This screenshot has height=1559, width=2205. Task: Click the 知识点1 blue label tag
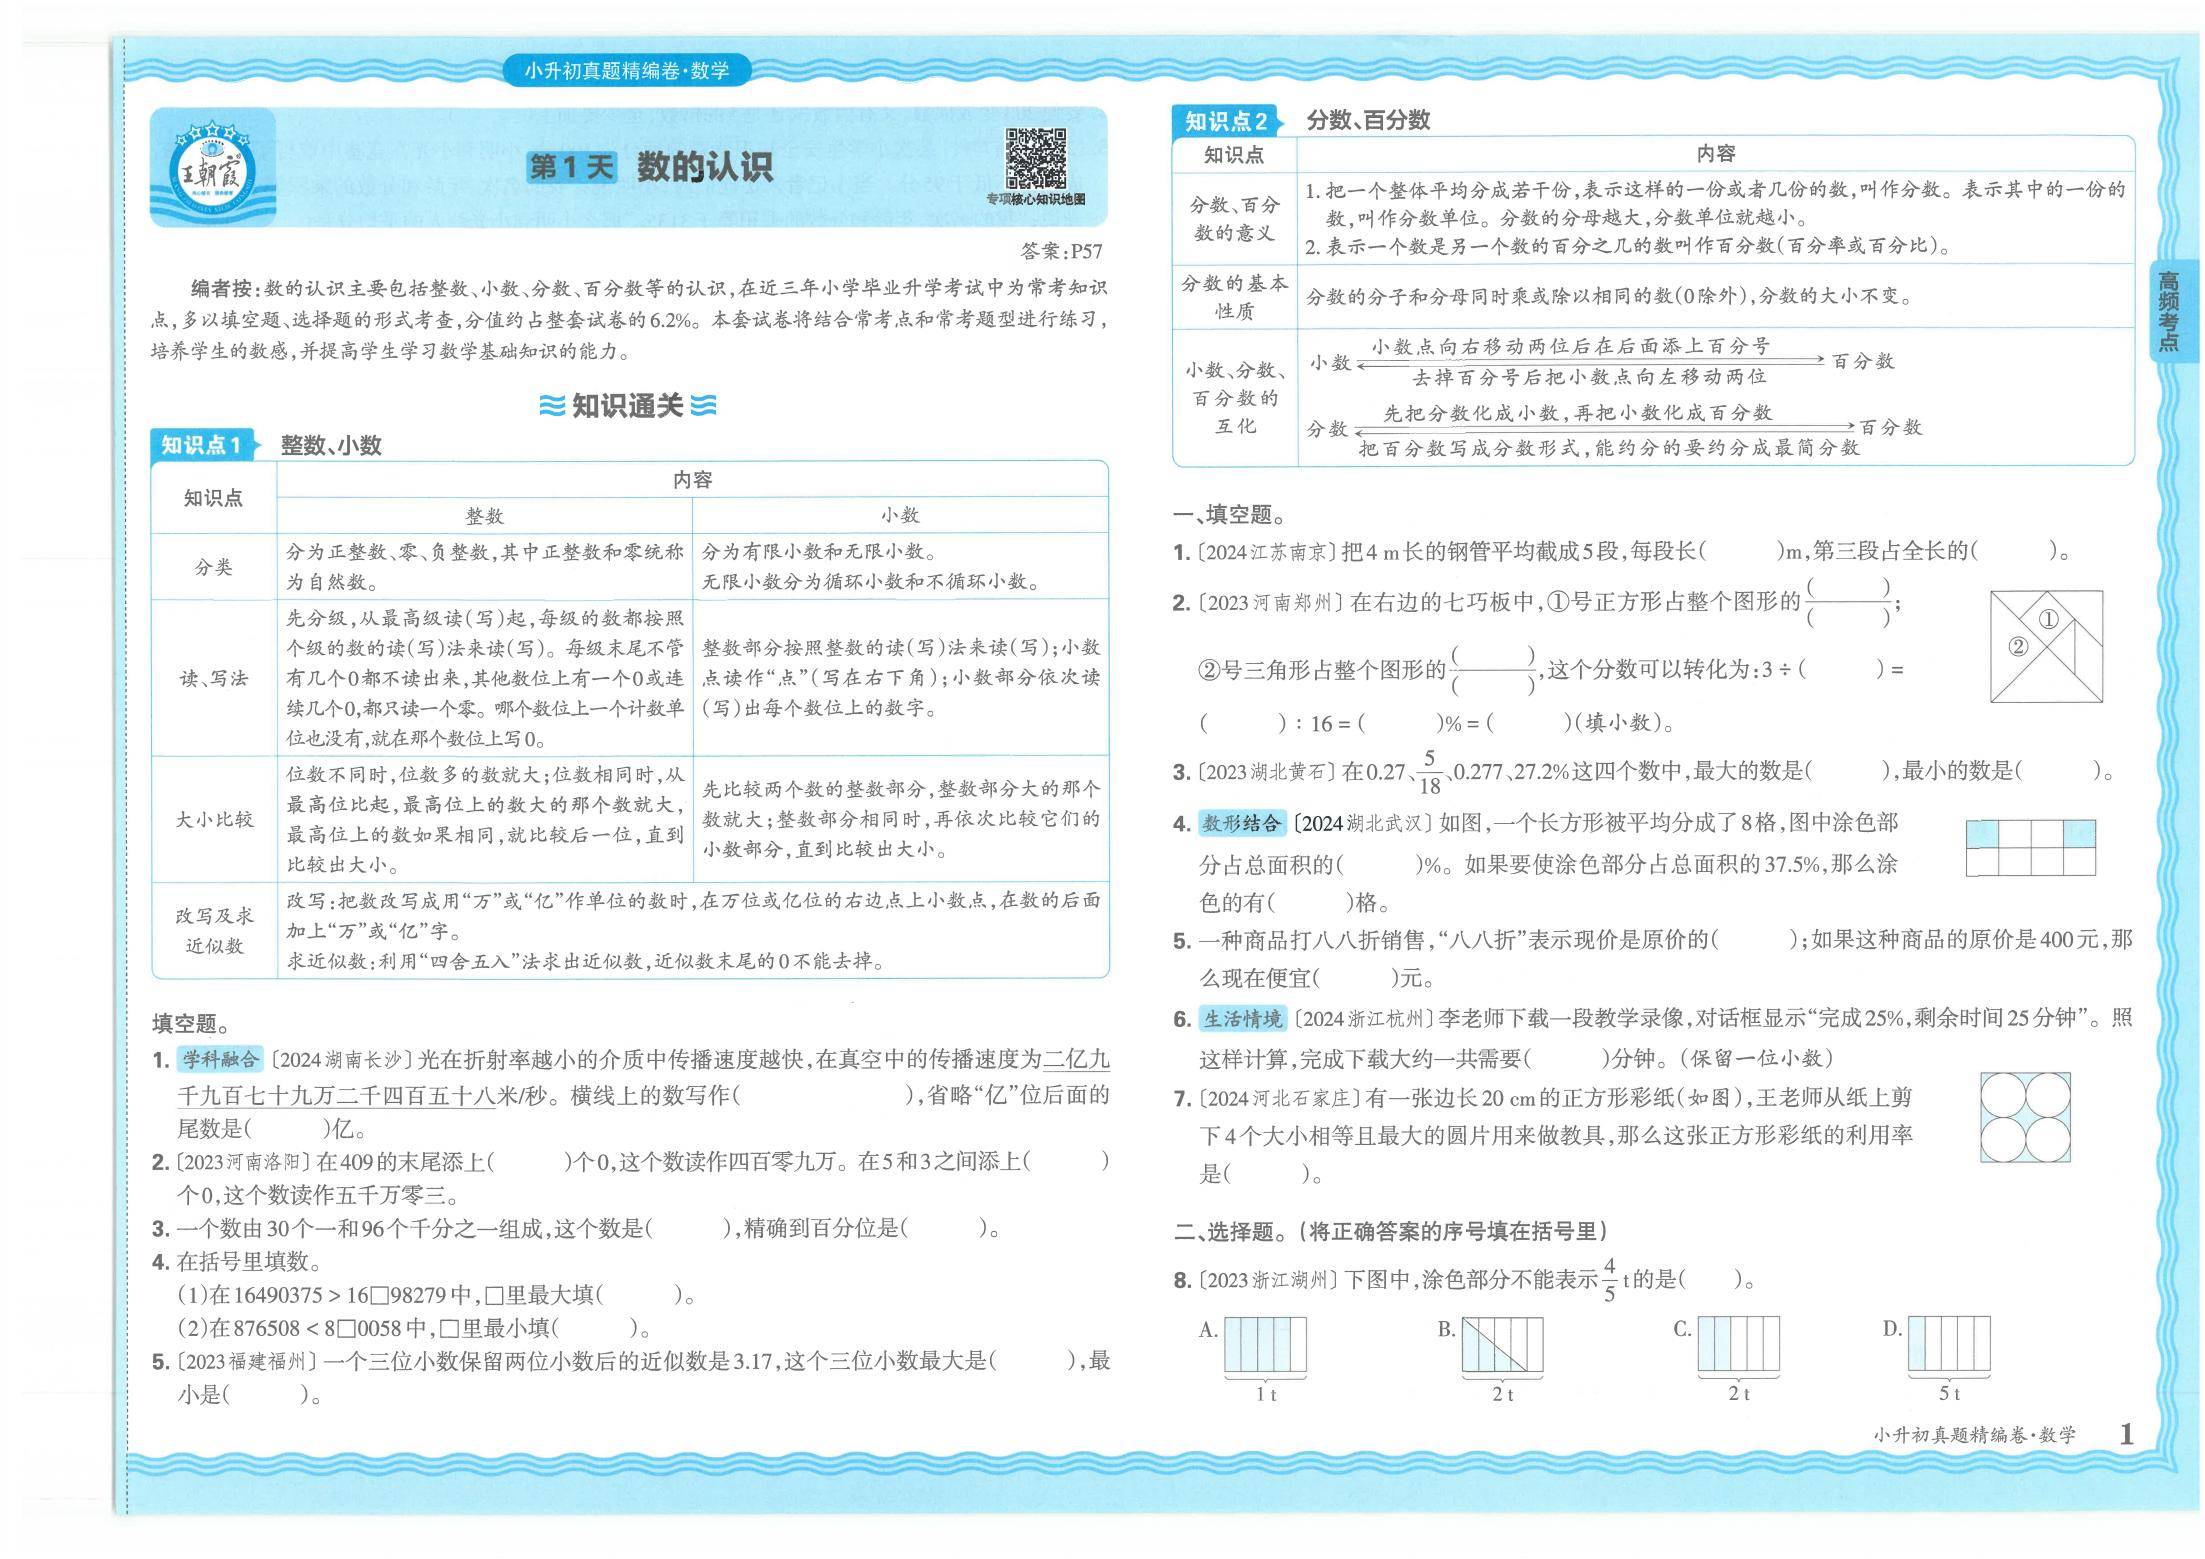[203, 445]
